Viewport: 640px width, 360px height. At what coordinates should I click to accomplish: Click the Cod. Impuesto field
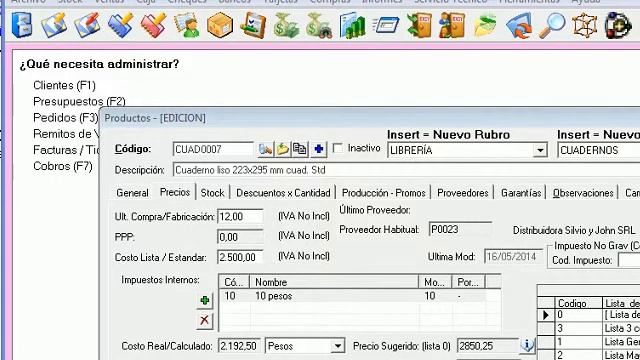629,260
